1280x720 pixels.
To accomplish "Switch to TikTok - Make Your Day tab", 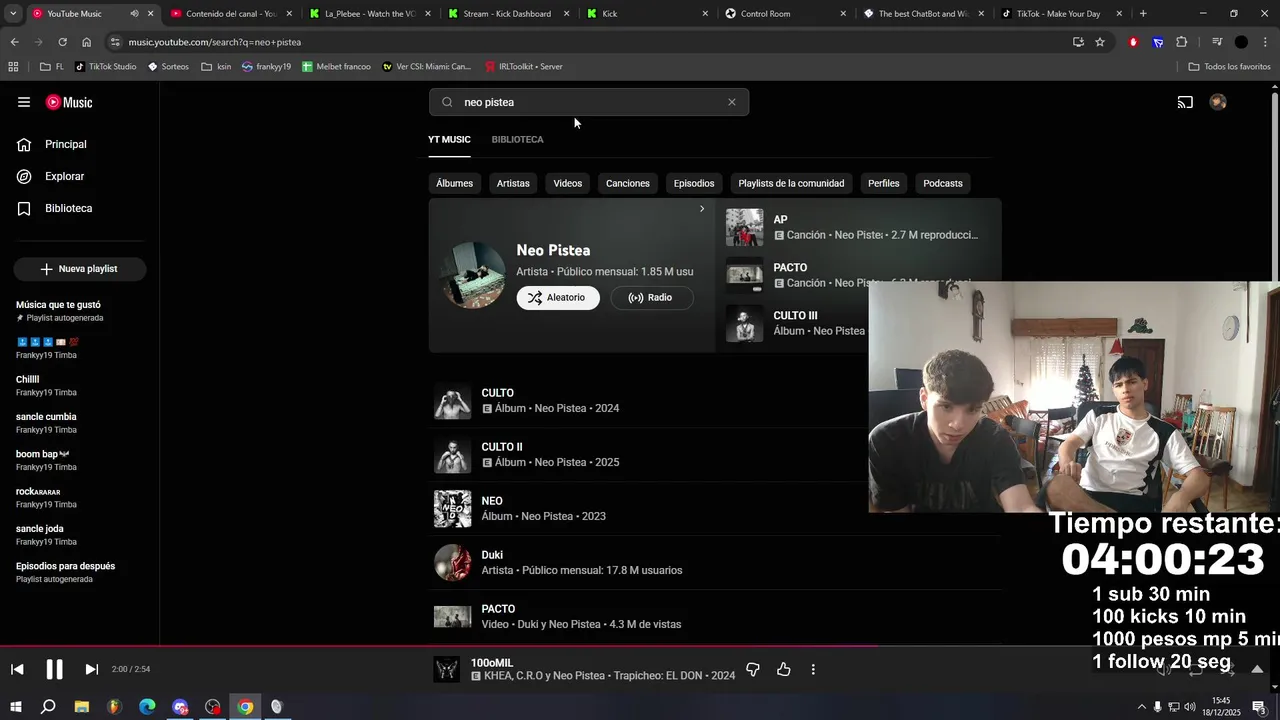I will [1062, 14].
